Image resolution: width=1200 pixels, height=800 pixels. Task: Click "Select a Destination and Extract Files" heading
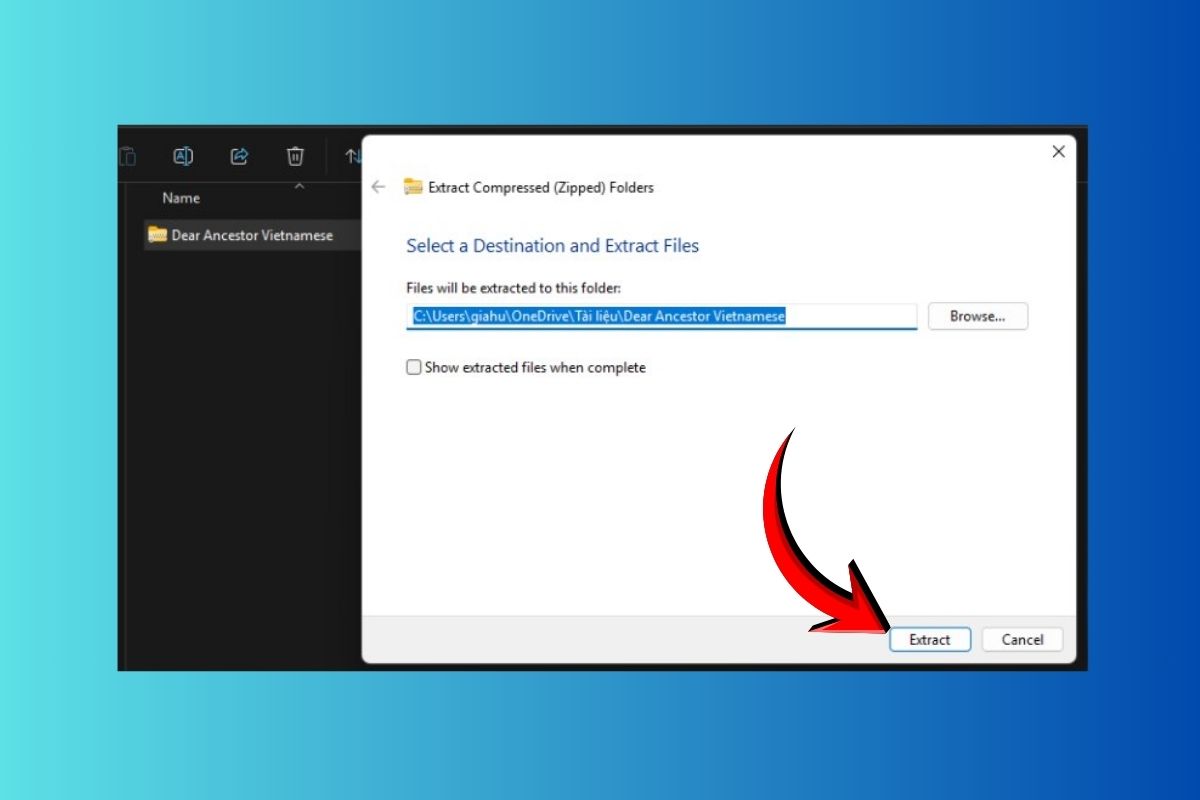(x=552, y=246)
